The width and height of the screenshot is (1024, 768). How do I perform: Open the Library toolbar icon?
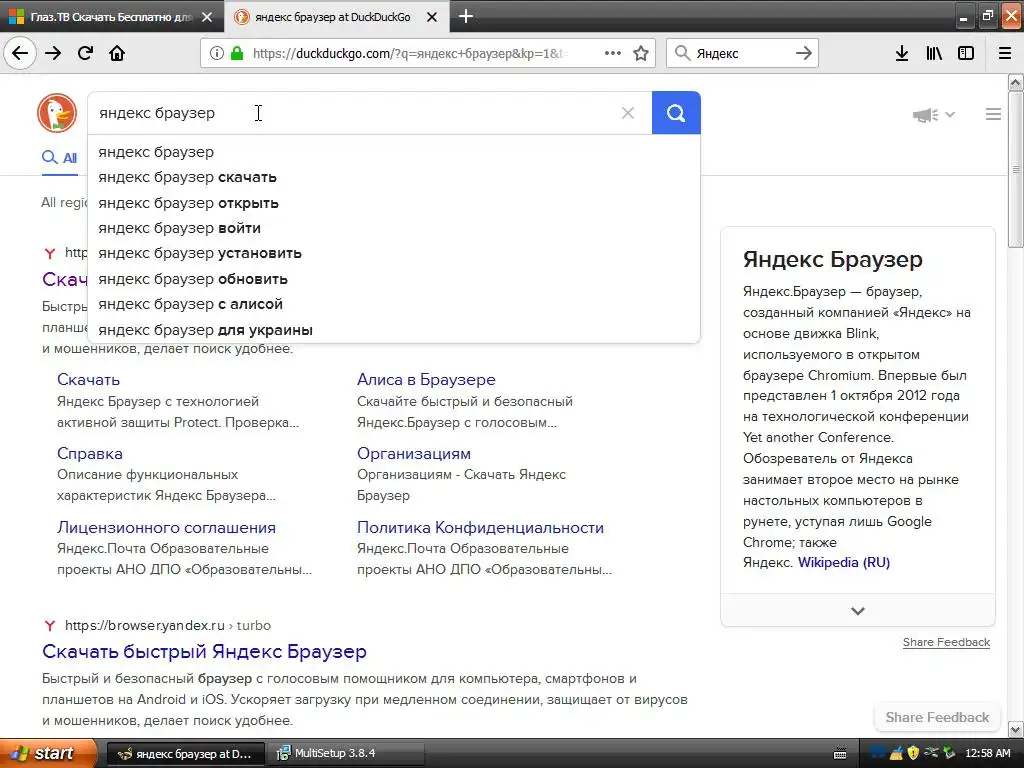point(934,53)
